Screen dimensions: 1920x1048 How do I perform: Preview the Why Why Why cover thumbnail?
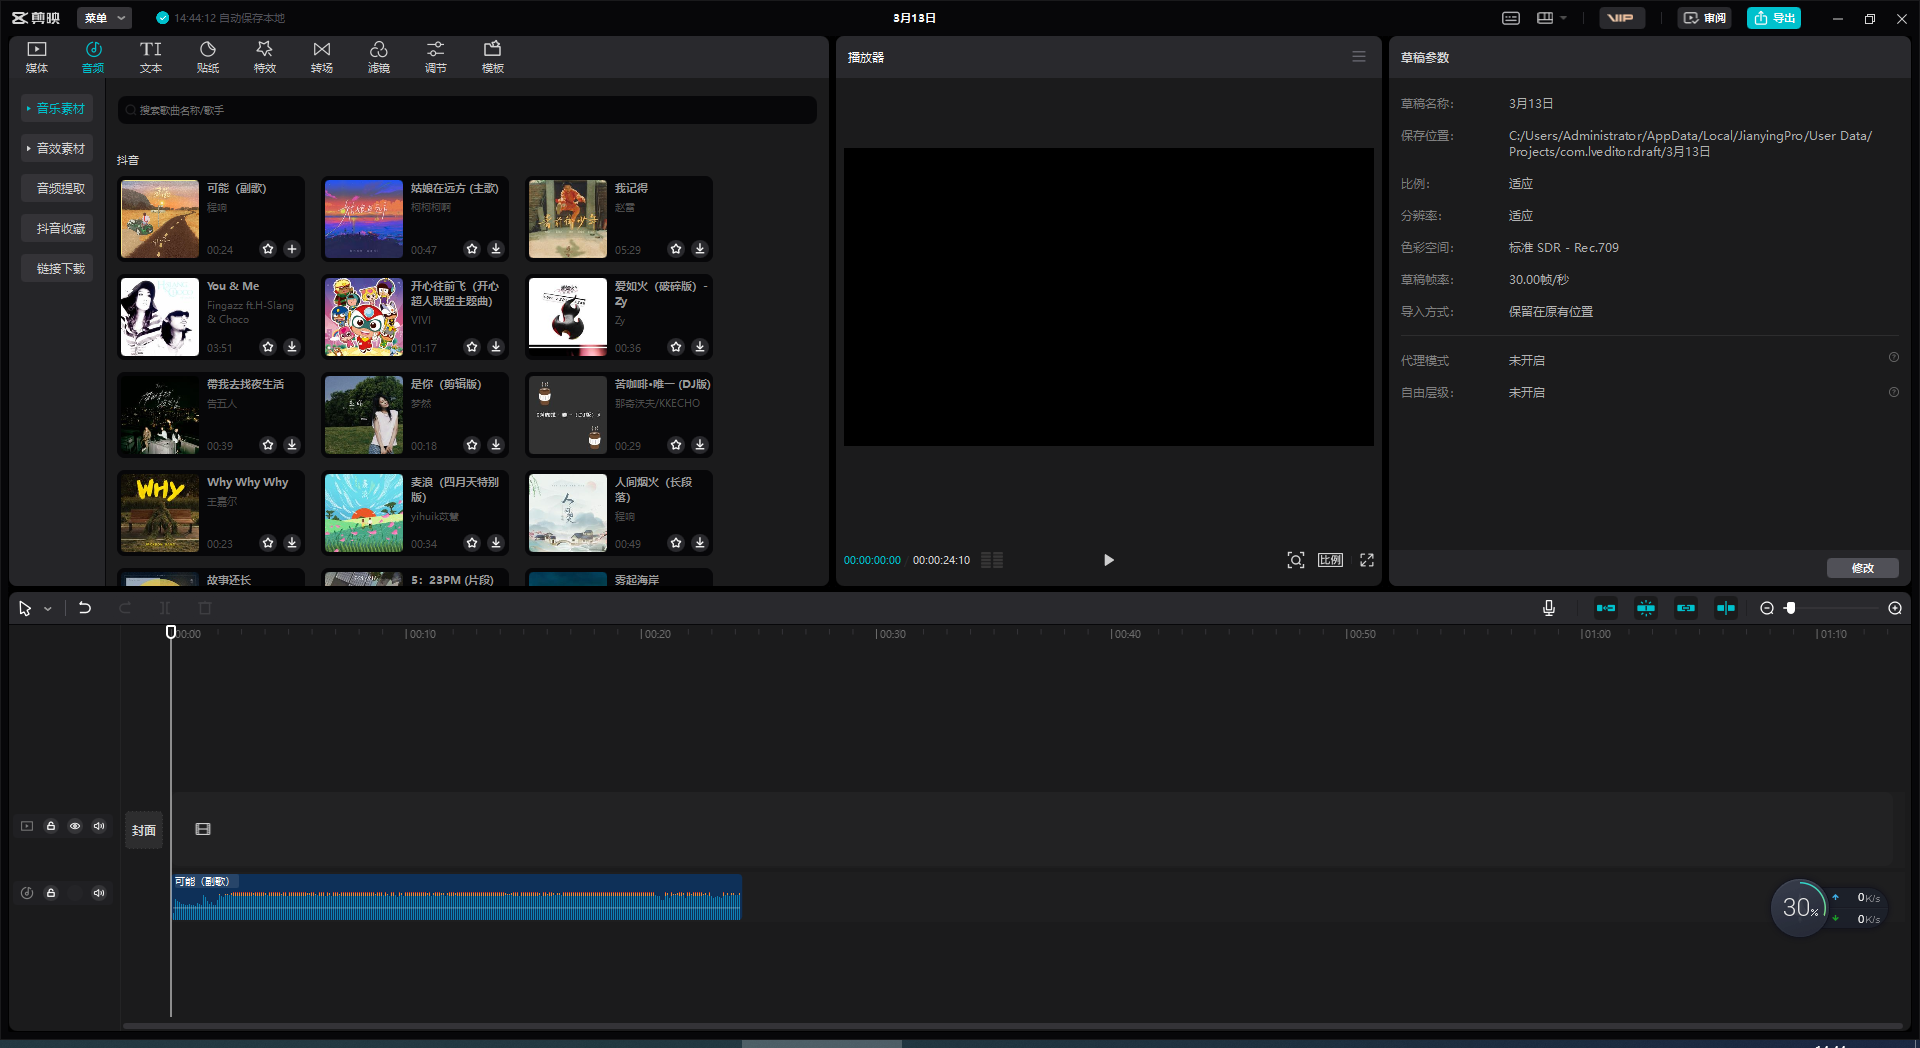click(160, 513)
